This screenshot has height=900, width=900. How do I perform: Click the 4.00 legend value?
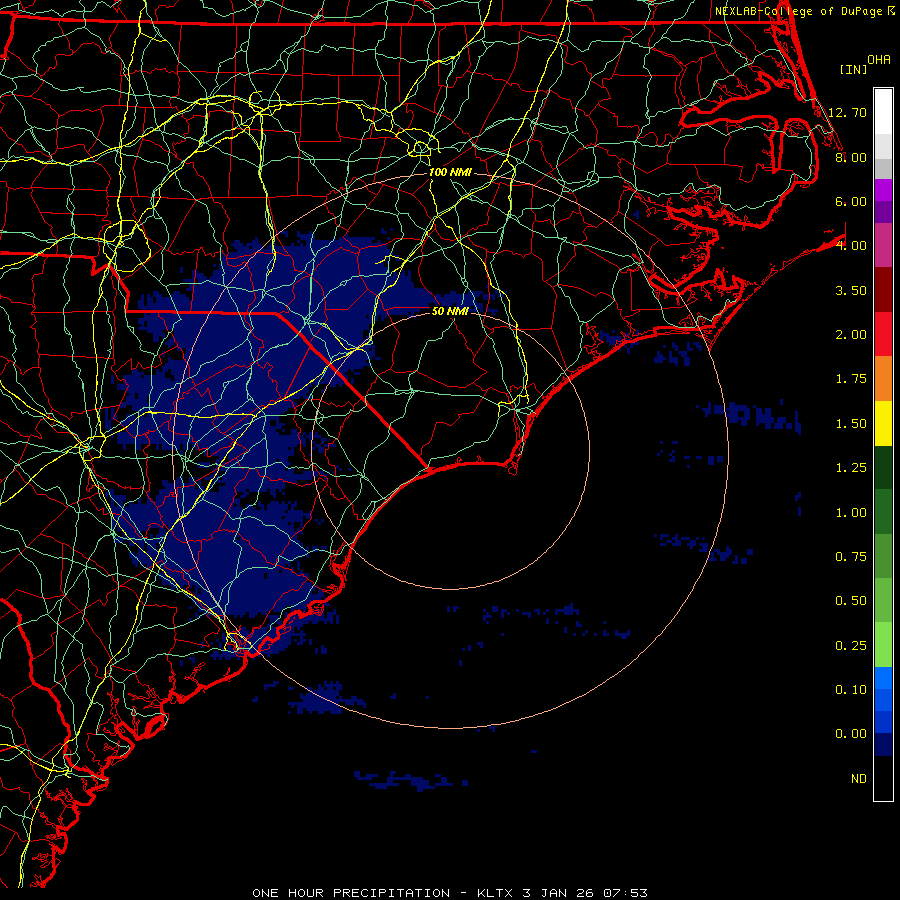851,246
